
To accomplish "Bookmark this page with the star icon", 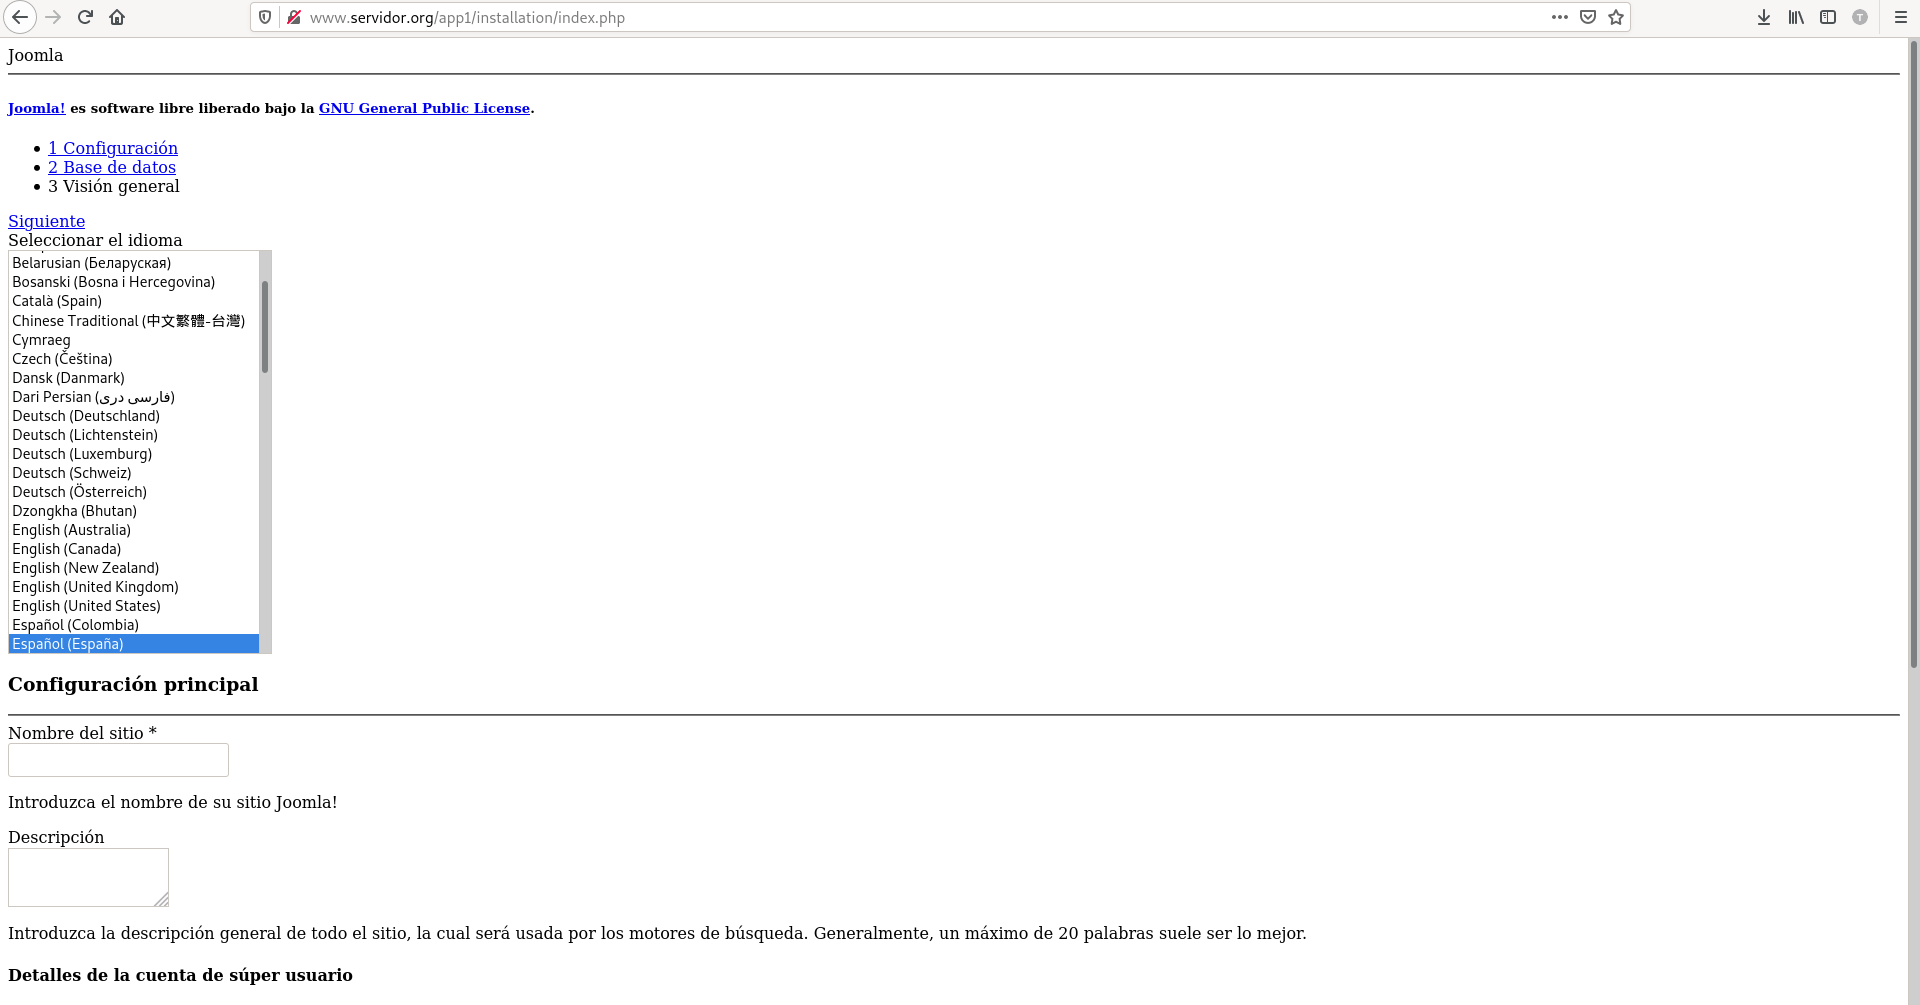I will point(1616,17).
